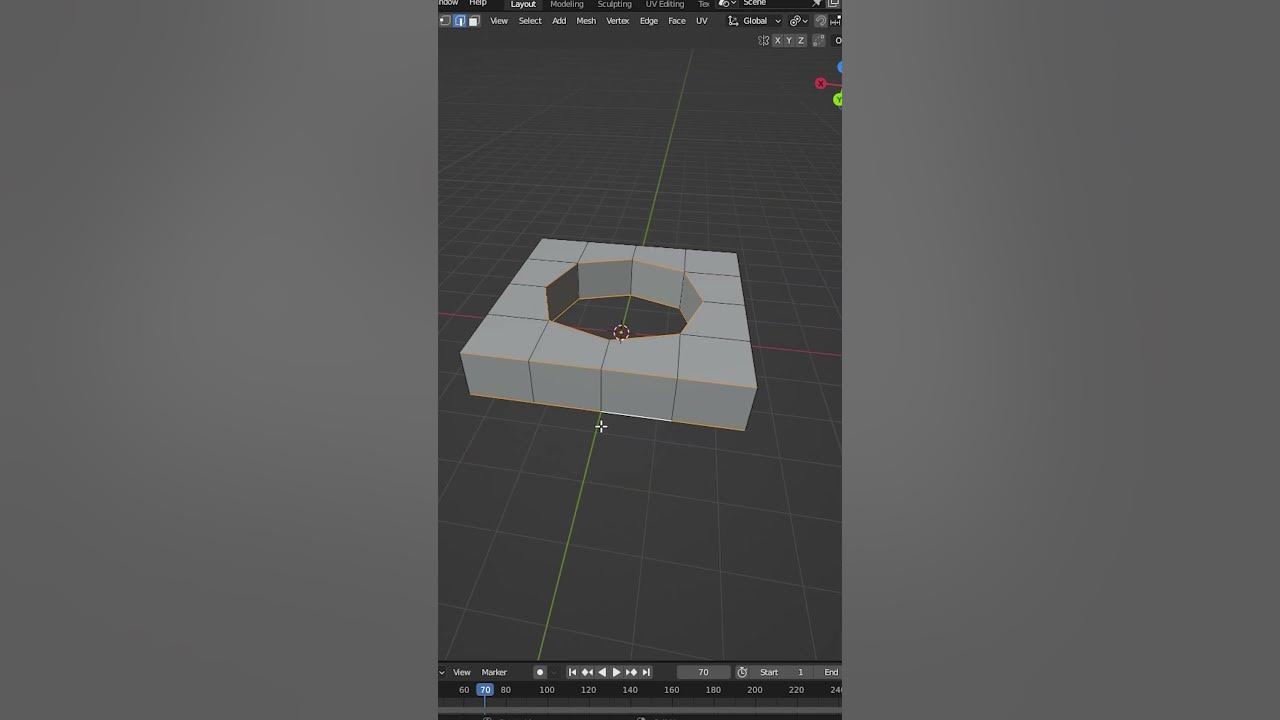Viewport: 1280px width, 720px height.
Task: Open the timeline View menu
Action: (462, 672)
